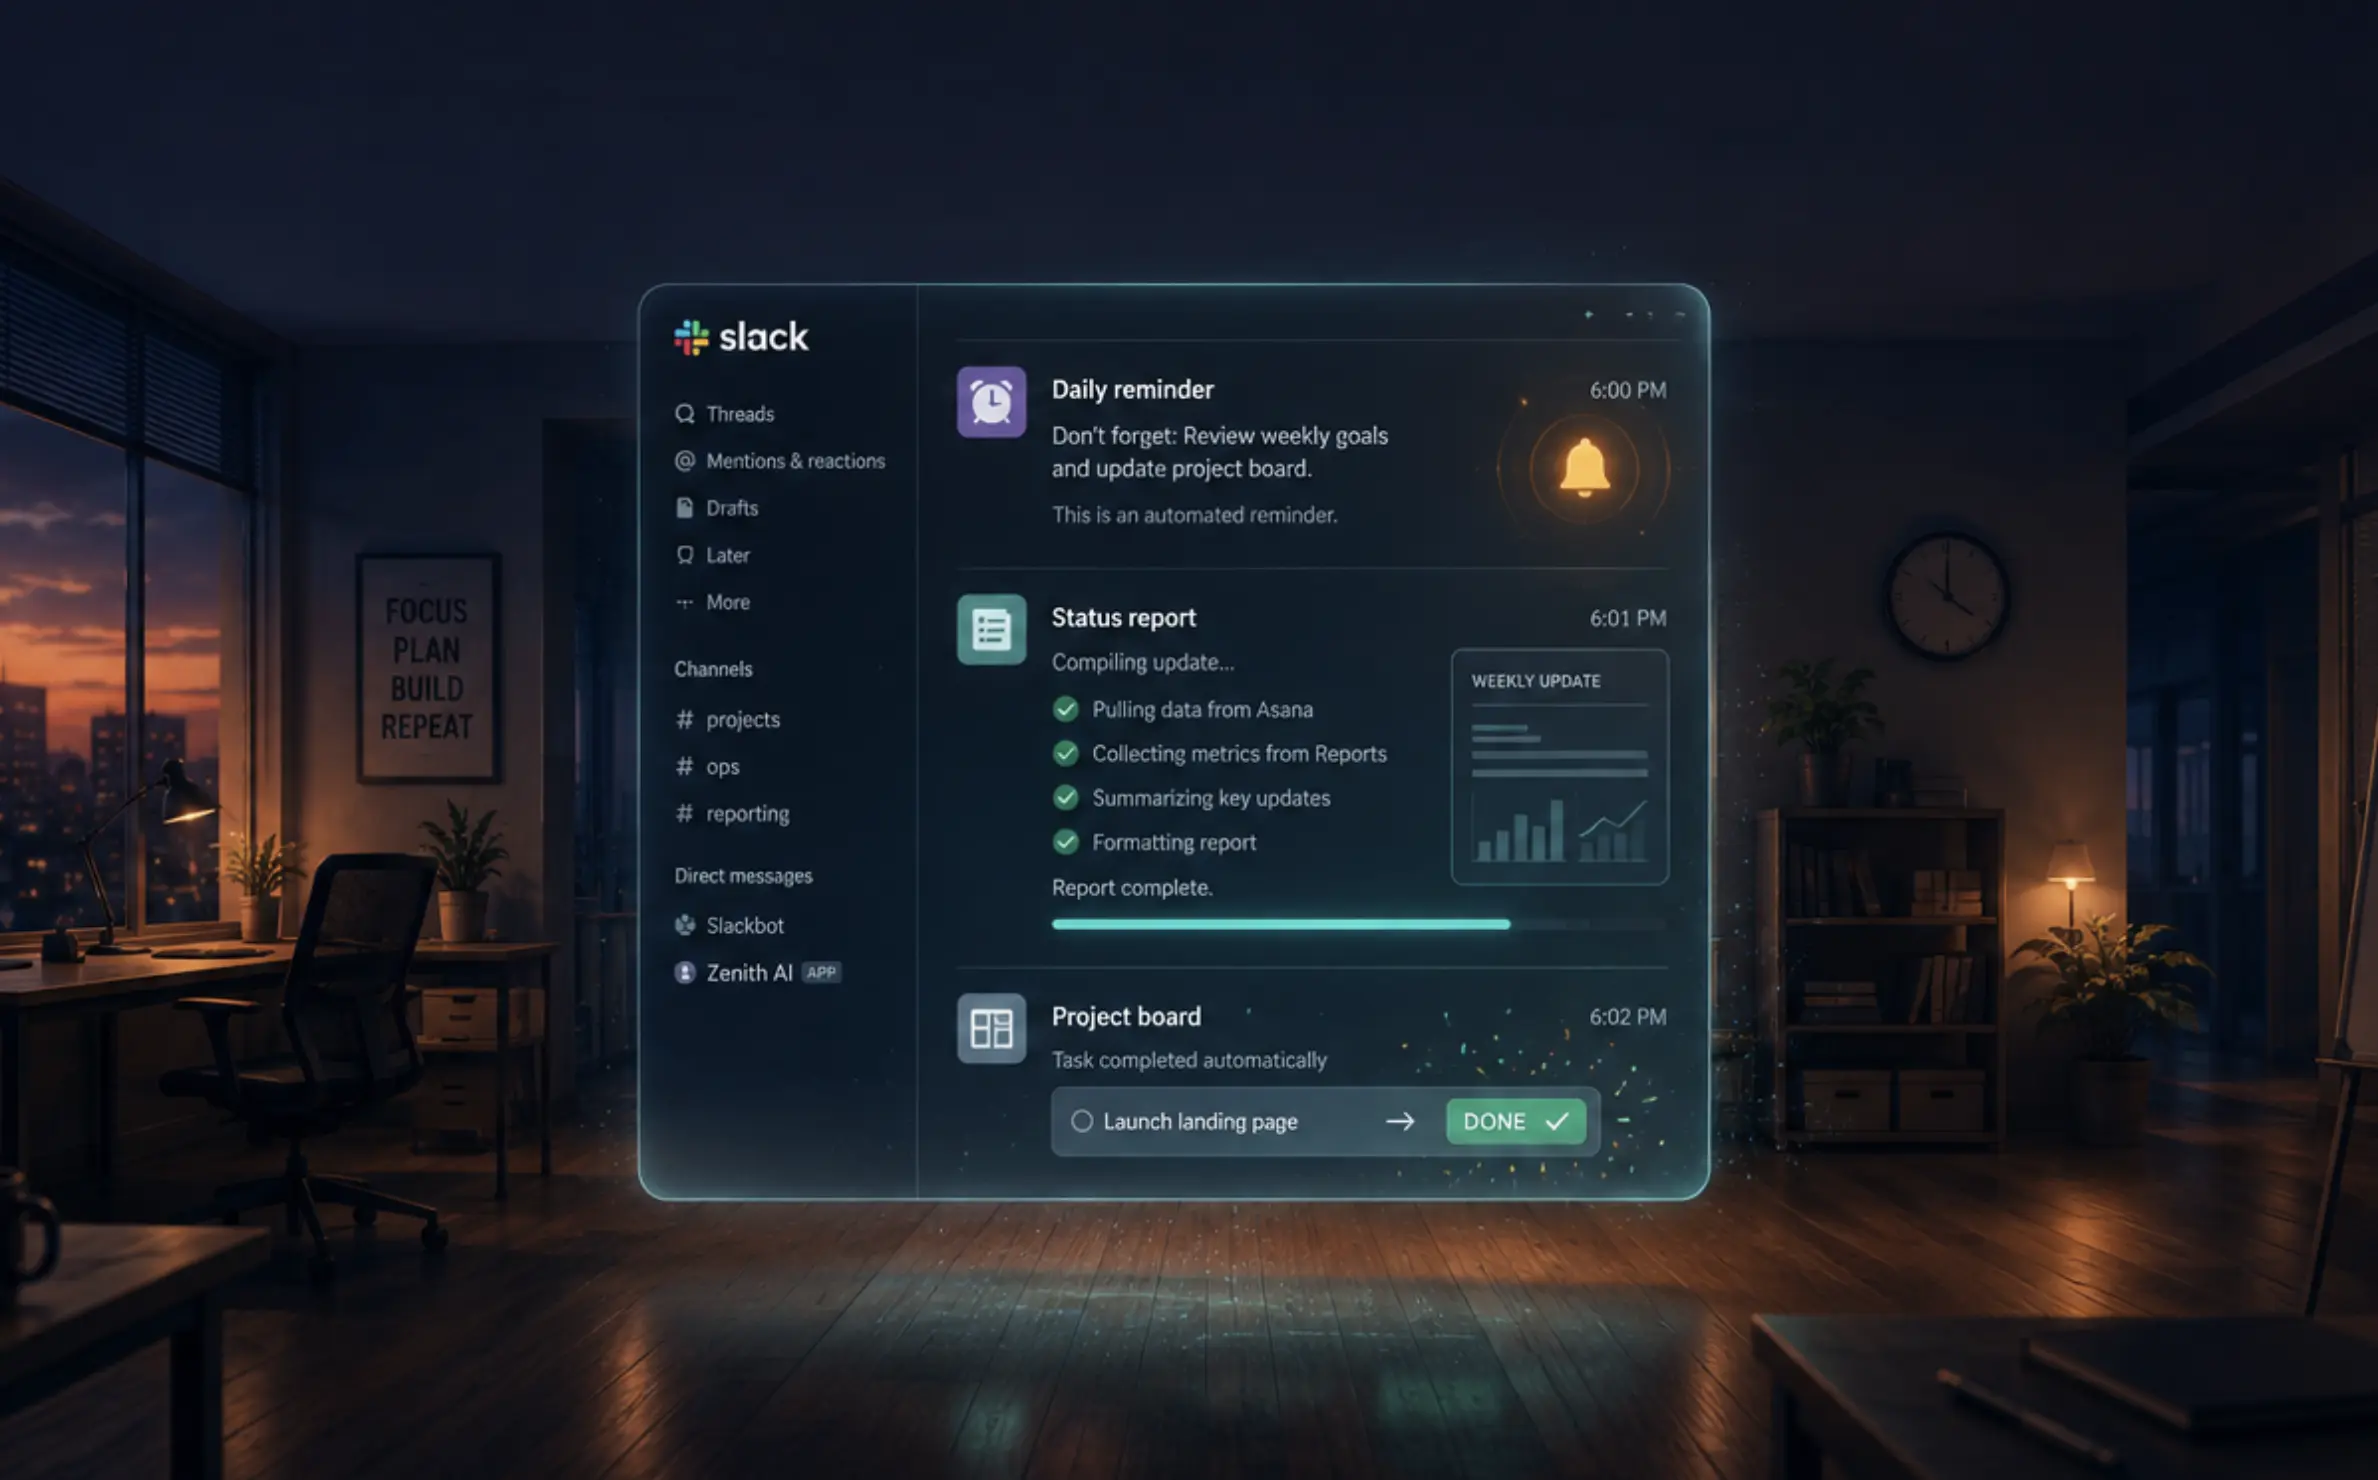Toggle the Pulling data from Asana checkmark
Screen dimensions: 2378x1480
[x=1066, y=709]
